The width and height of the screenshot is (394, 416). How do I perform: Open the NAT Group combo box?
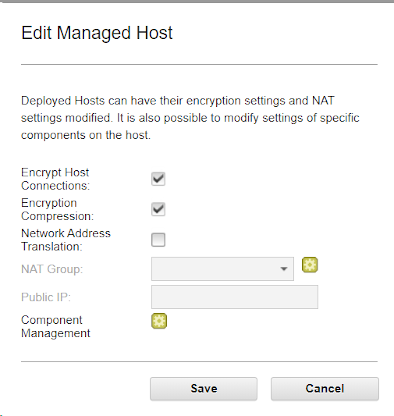click(222, 269)
